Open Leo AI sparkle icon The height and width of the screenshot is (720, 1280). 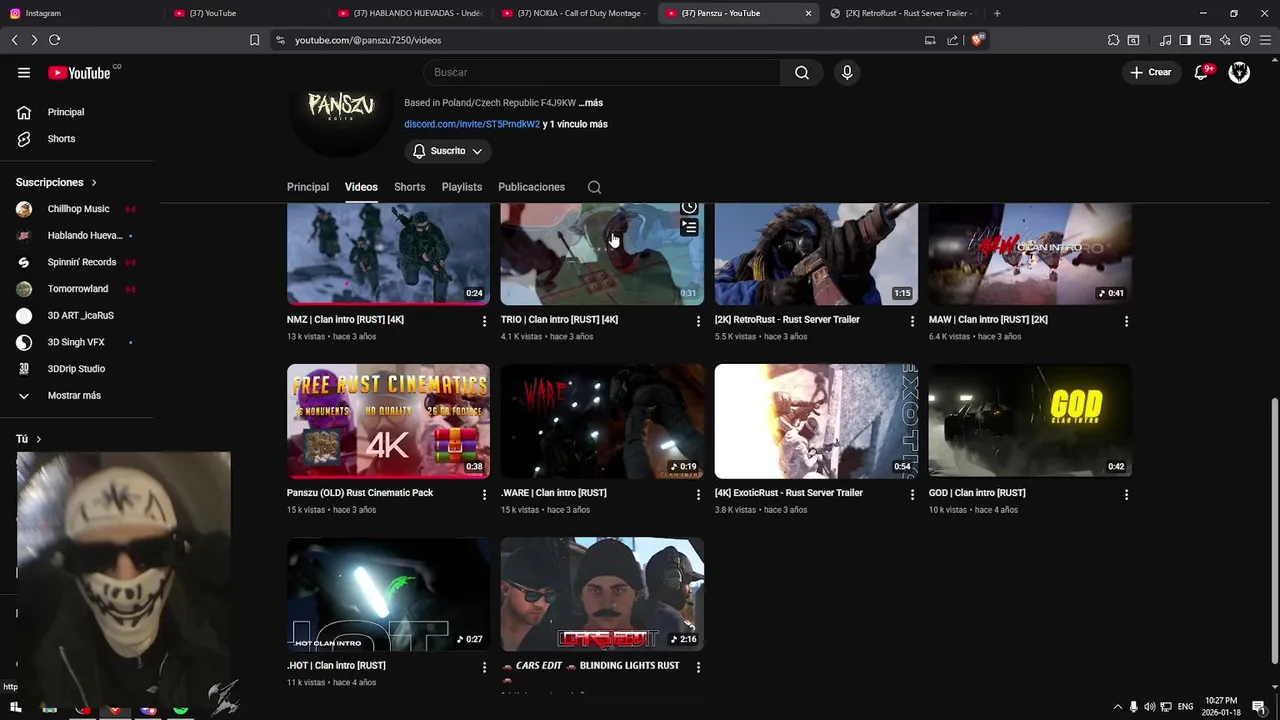tap(1225, 40)
